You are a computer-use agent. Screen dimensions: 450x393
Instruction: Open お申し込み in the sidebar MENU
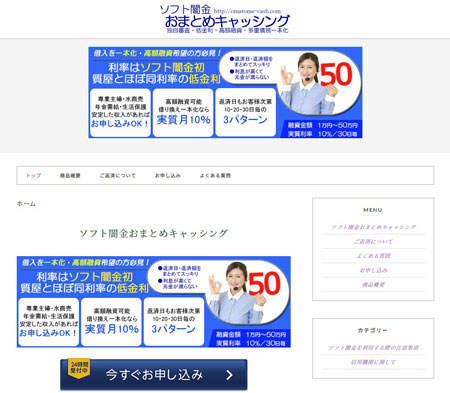point(373,270)
